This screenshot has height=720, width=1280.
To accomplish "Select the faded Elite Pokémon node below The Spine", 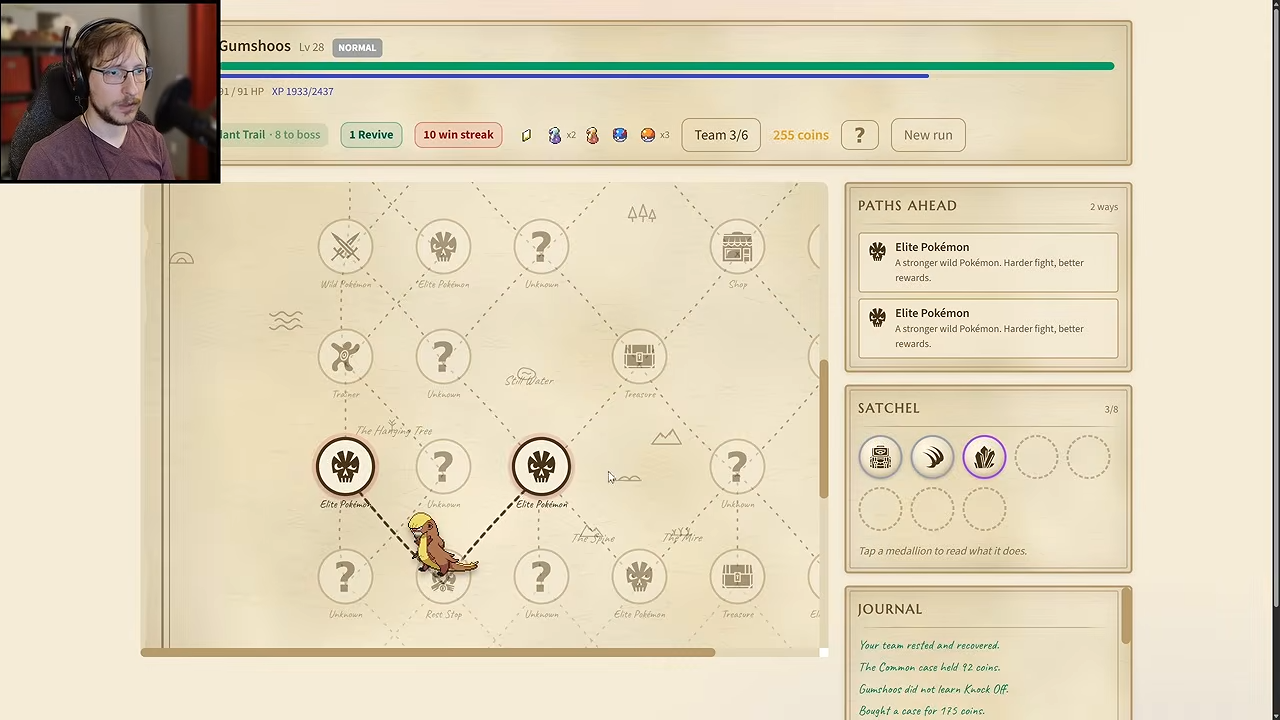I will [639, 576].
